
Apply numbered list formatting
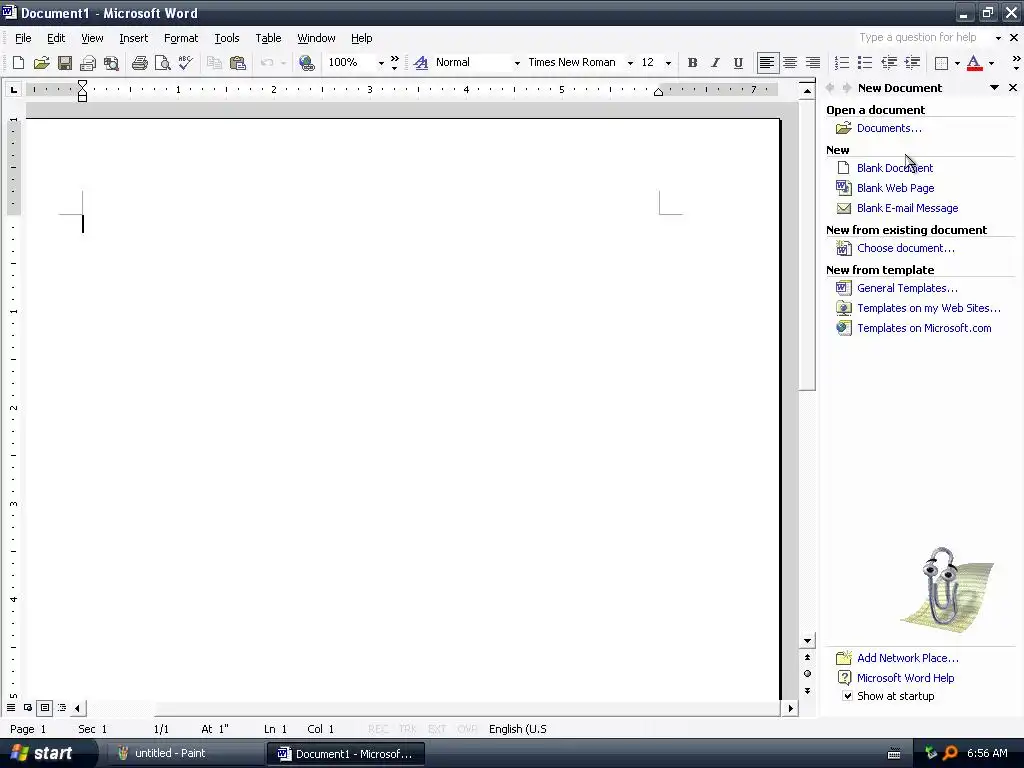click(x=842, y=63)
